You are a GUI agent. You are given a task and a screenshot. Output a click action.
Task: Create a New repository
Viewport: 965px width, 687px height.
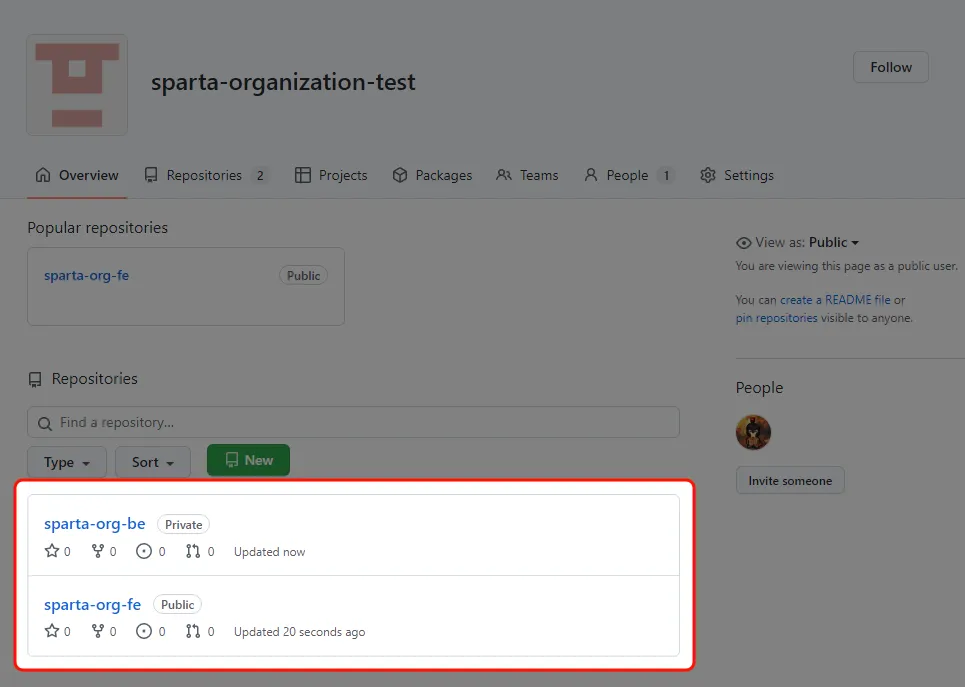pyautogui.click(x=248, y=460)
